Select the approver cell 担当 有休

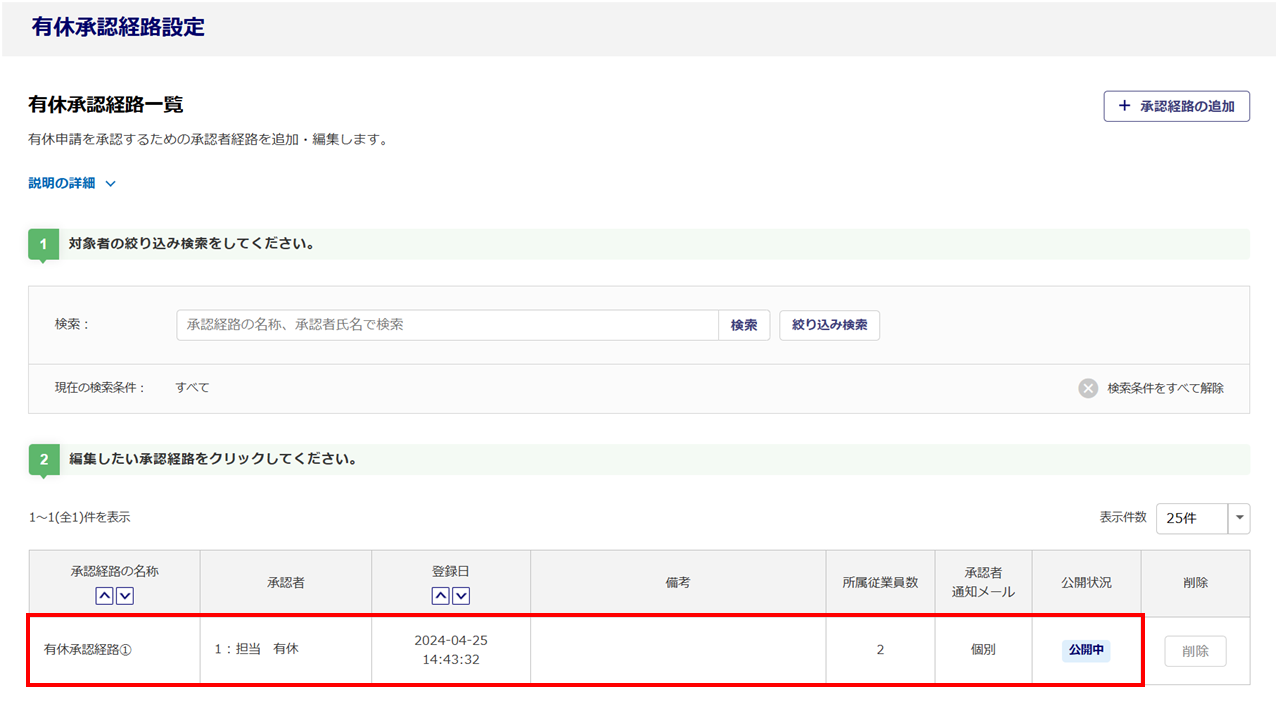[257, 649]
